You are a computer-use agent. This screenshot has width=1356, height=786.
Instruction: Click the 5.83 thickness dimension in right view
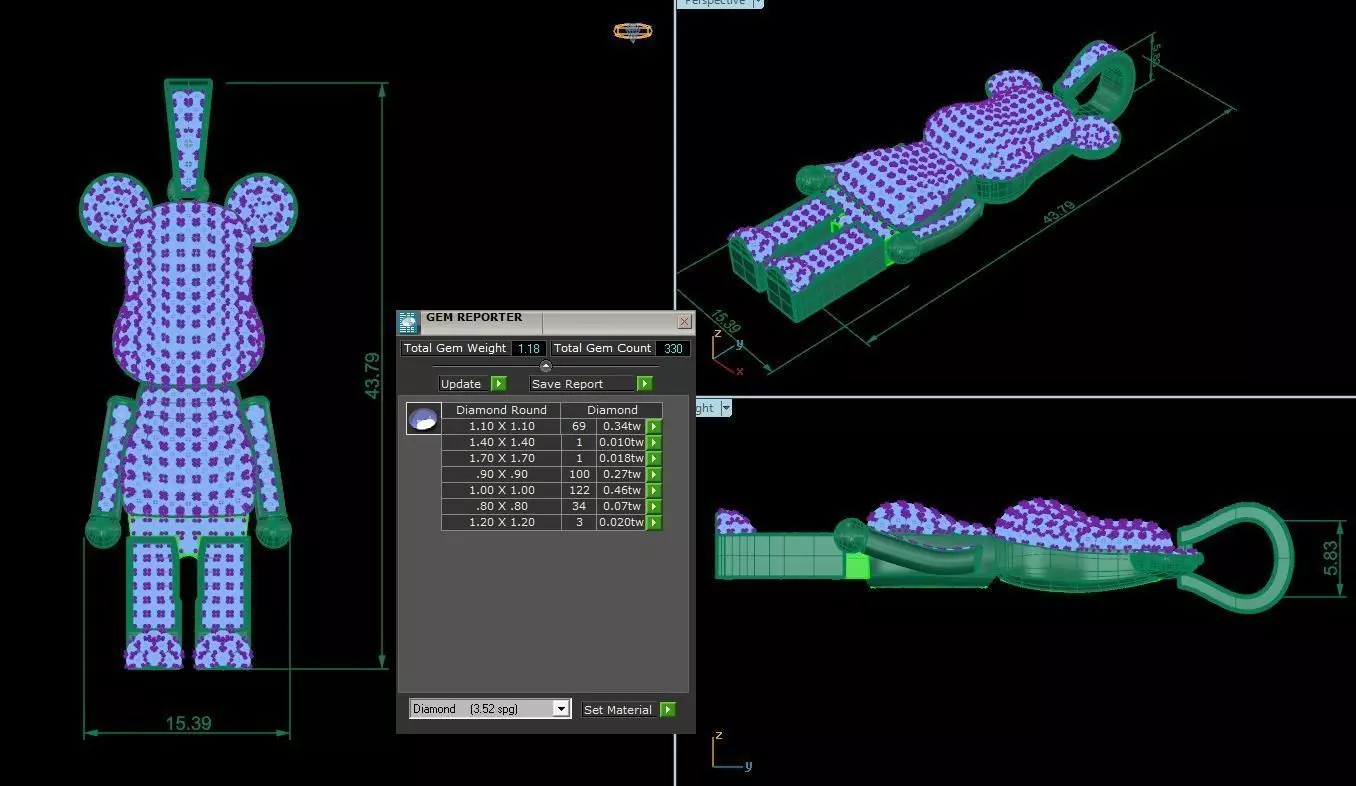tap(1332, 557)
